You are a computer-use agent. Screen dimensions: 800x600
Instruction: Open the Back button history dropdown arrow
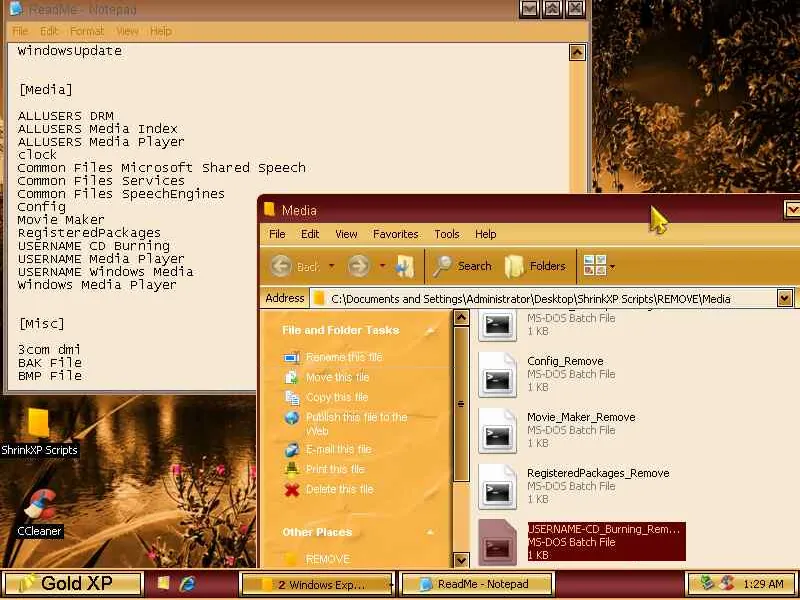pyautogui.click(x=332, y=266)
